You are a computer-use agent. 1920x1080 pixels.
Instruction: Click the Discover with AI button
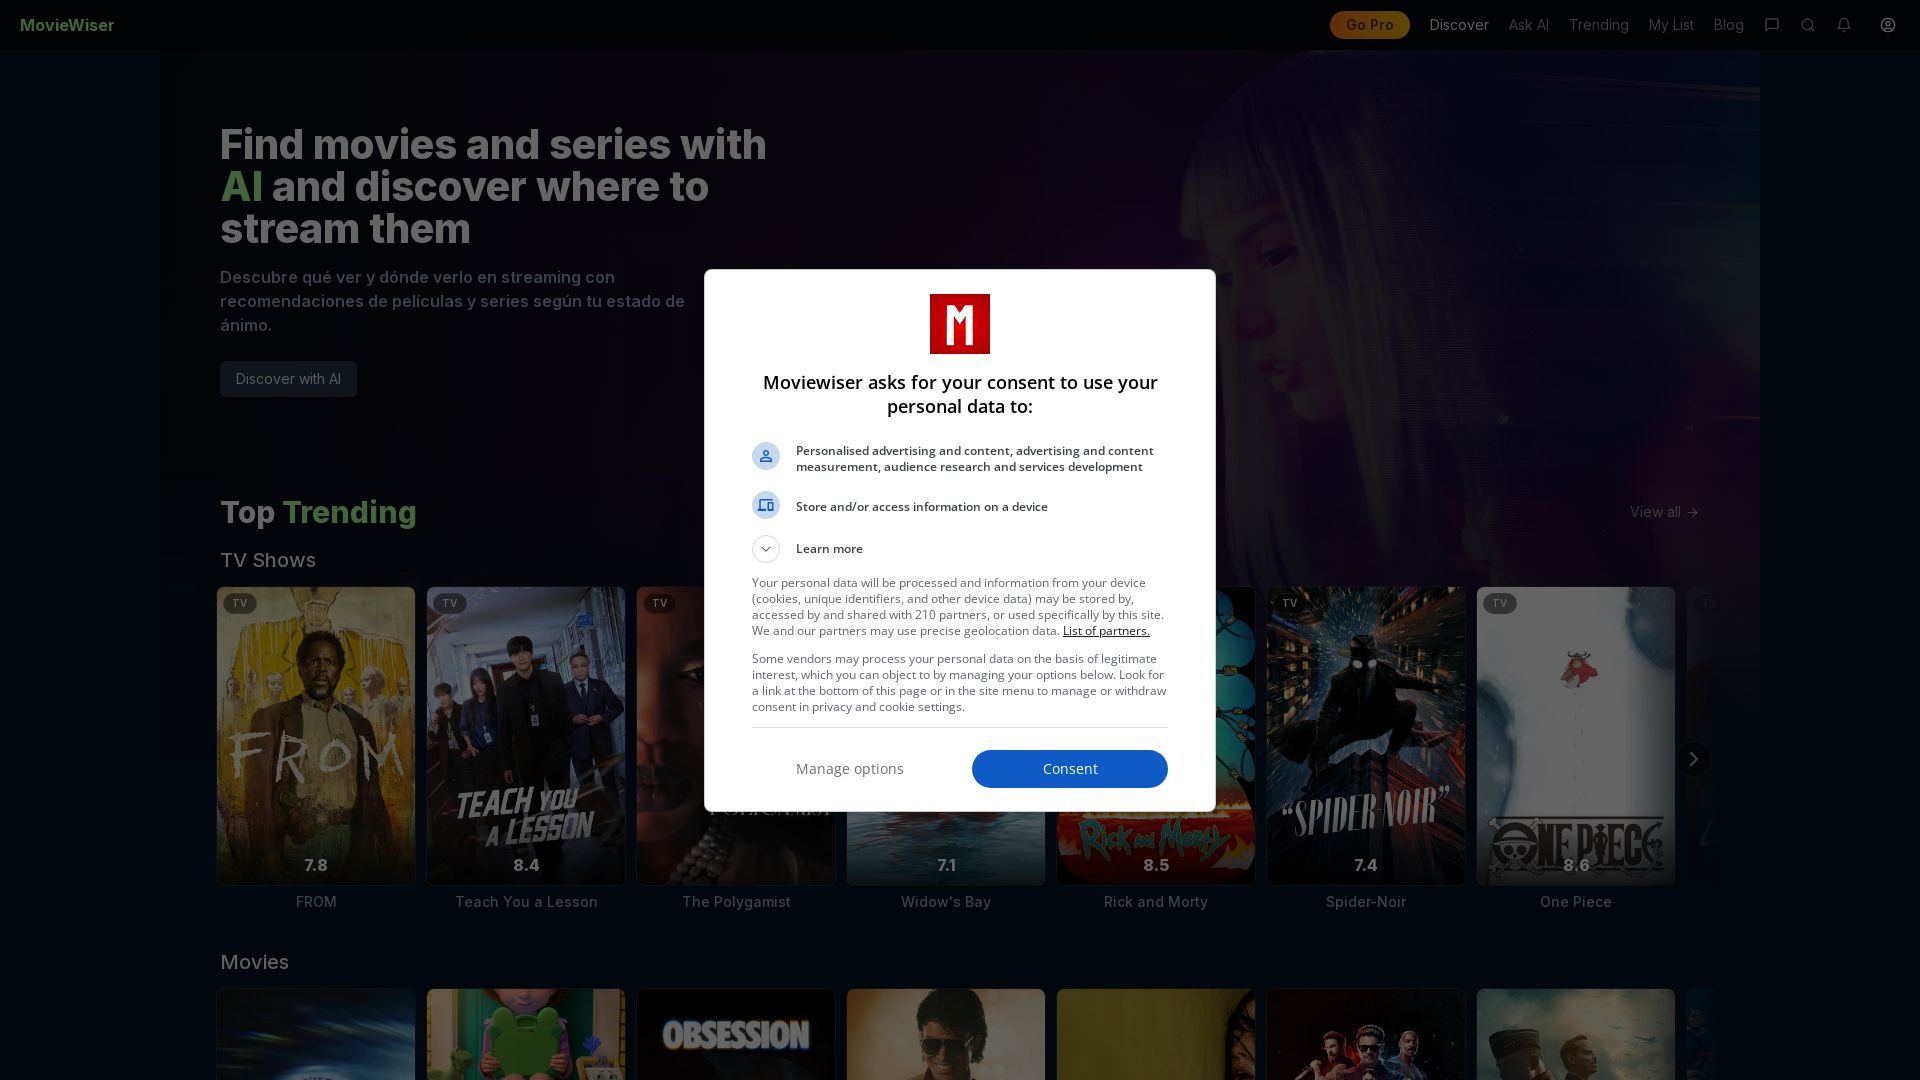[x=288, y=379]
